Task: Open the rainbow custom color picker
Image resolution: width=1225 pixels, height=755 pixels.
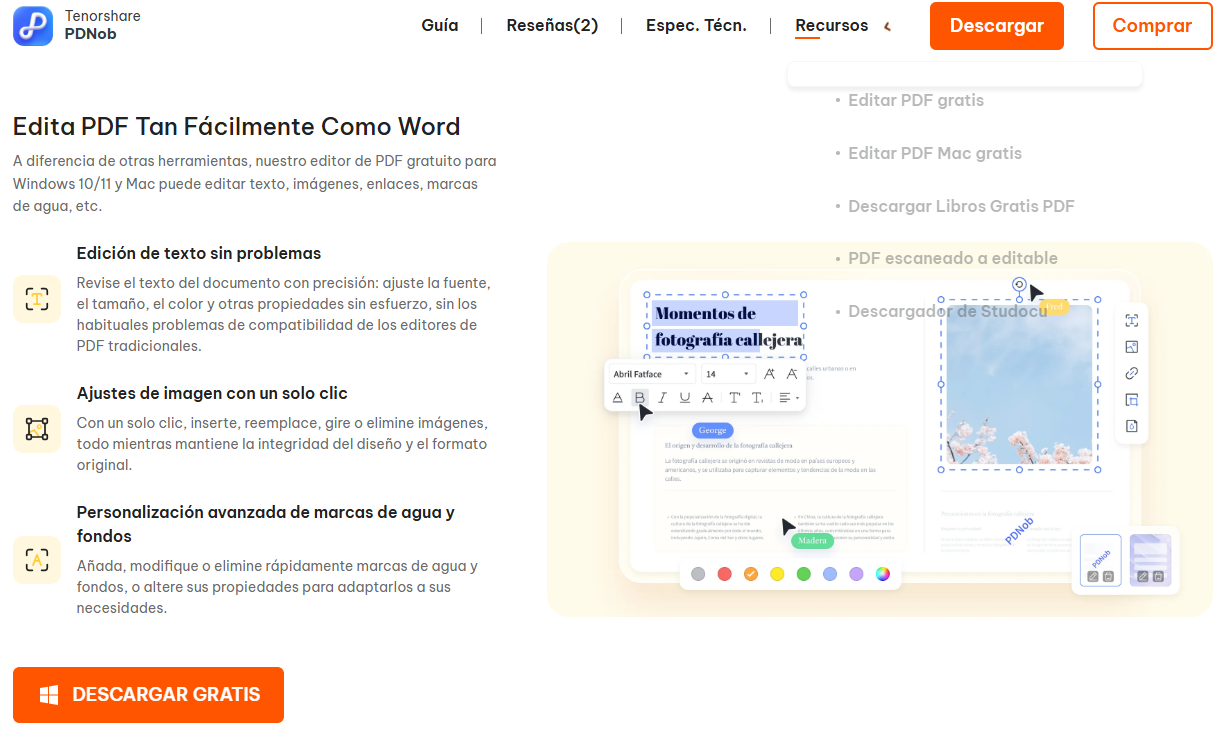Action: [883, 574]
